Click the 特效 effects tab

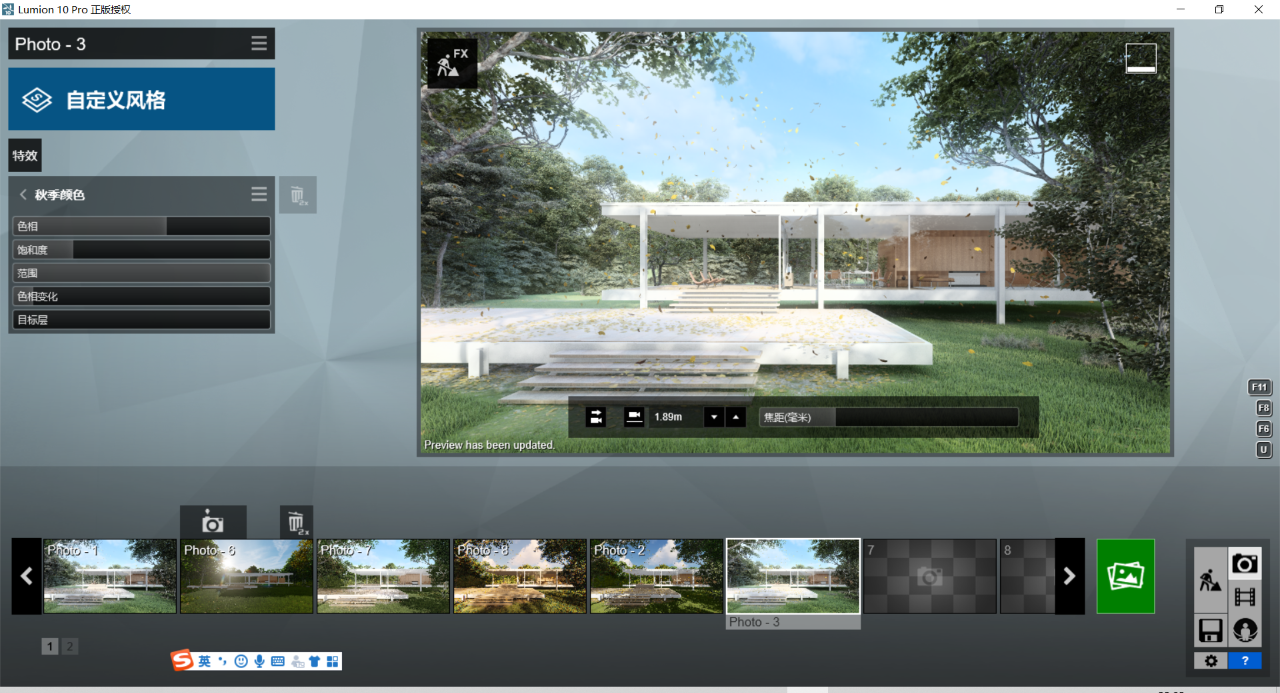click(x=25, y=156)
